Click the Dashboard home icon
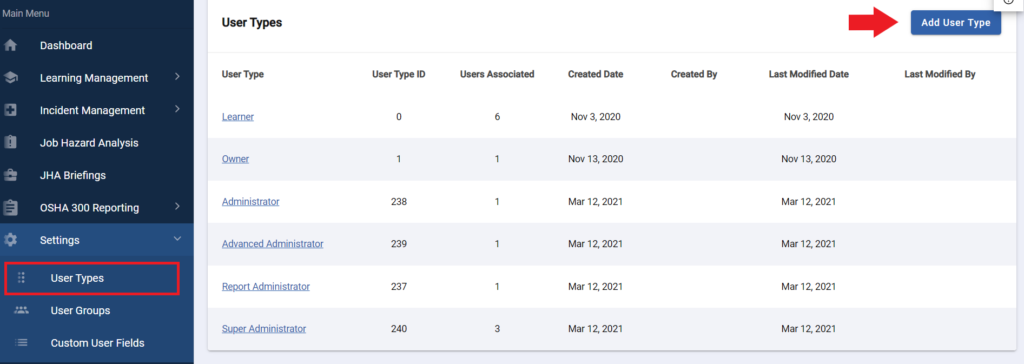Viewport: 1024px width, 364px height. click(10, 46)
